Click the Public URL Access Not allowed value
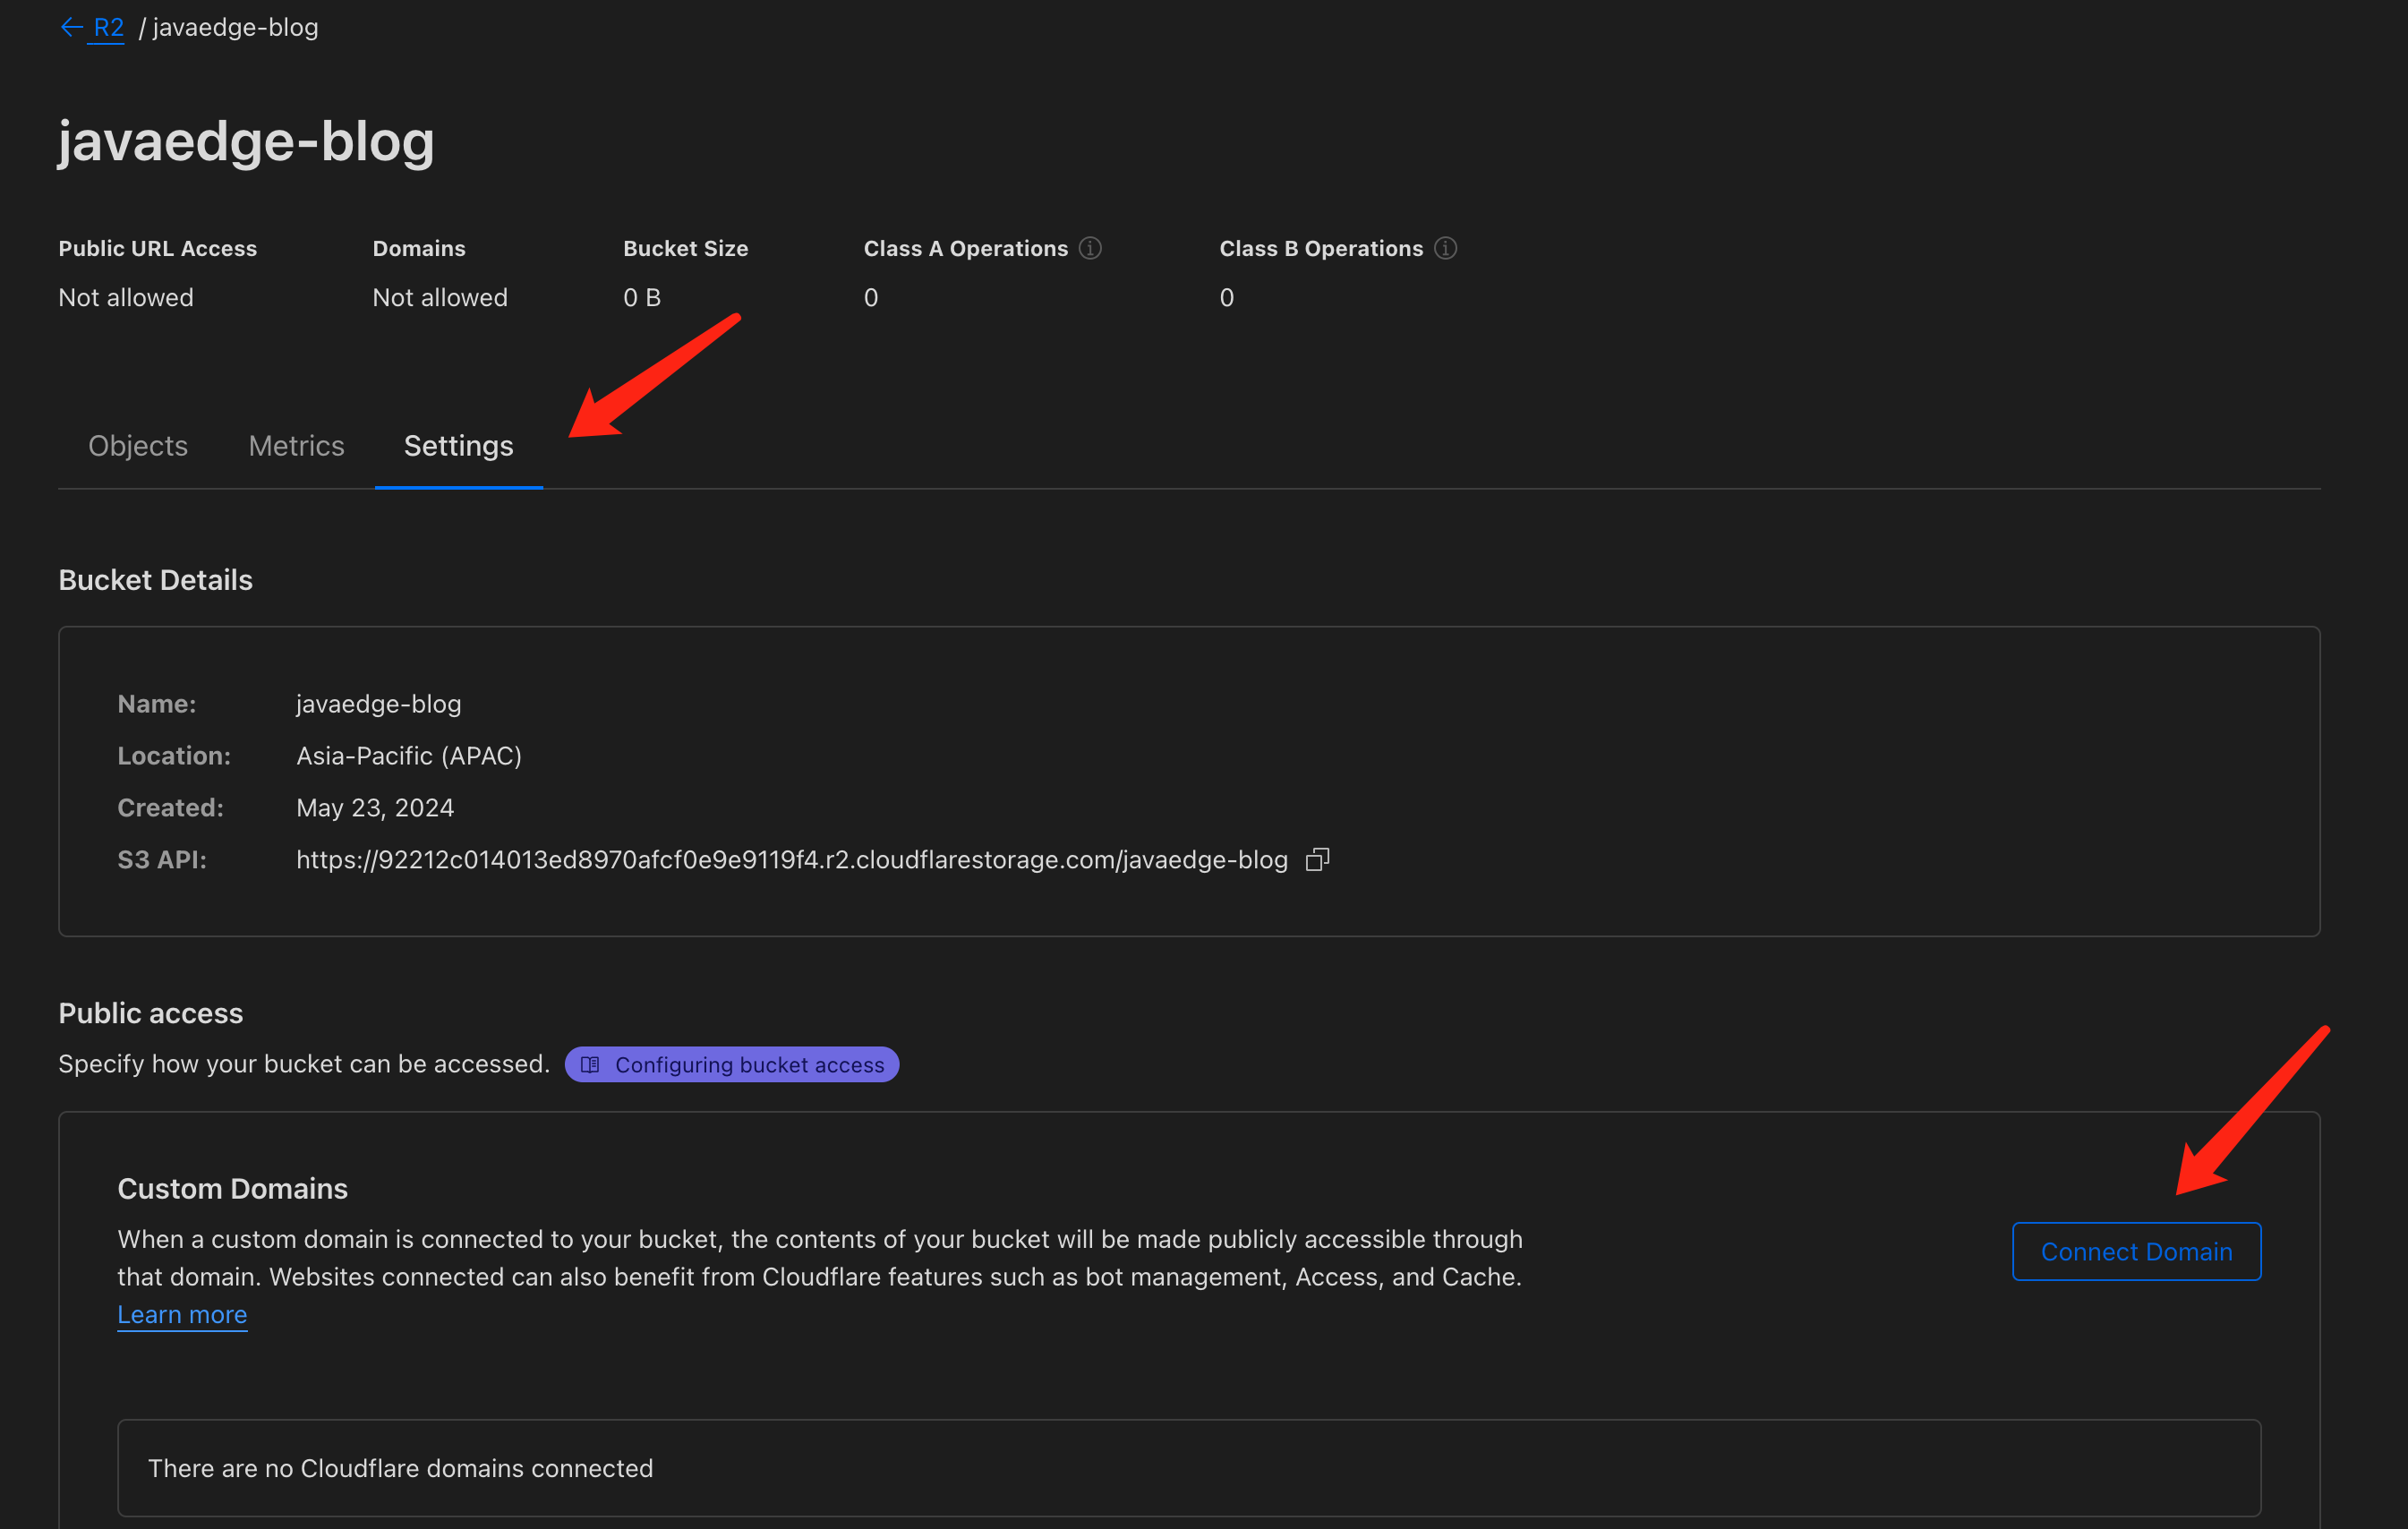 pyautogui.click(x=126, y=297)
